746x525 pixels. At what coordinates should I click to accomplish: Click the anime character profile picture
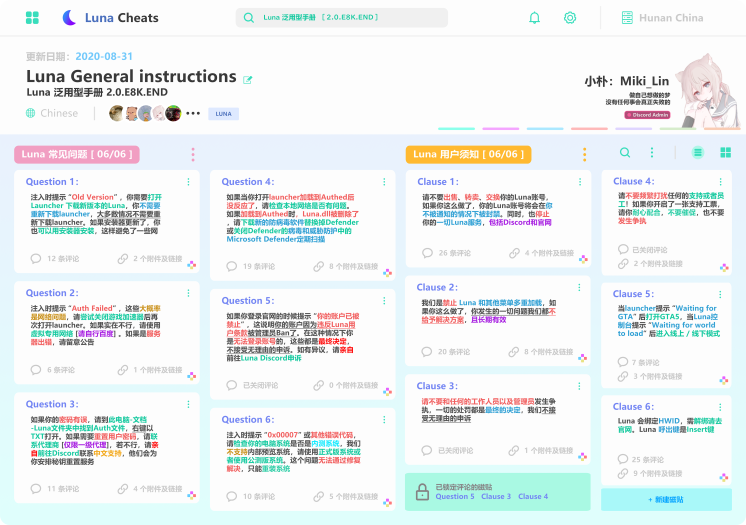click(707, 90)
